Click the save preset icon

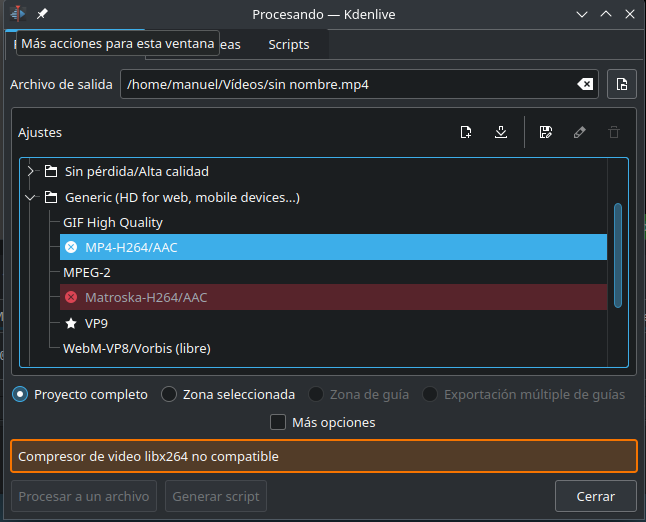click(x=545, y=132)
